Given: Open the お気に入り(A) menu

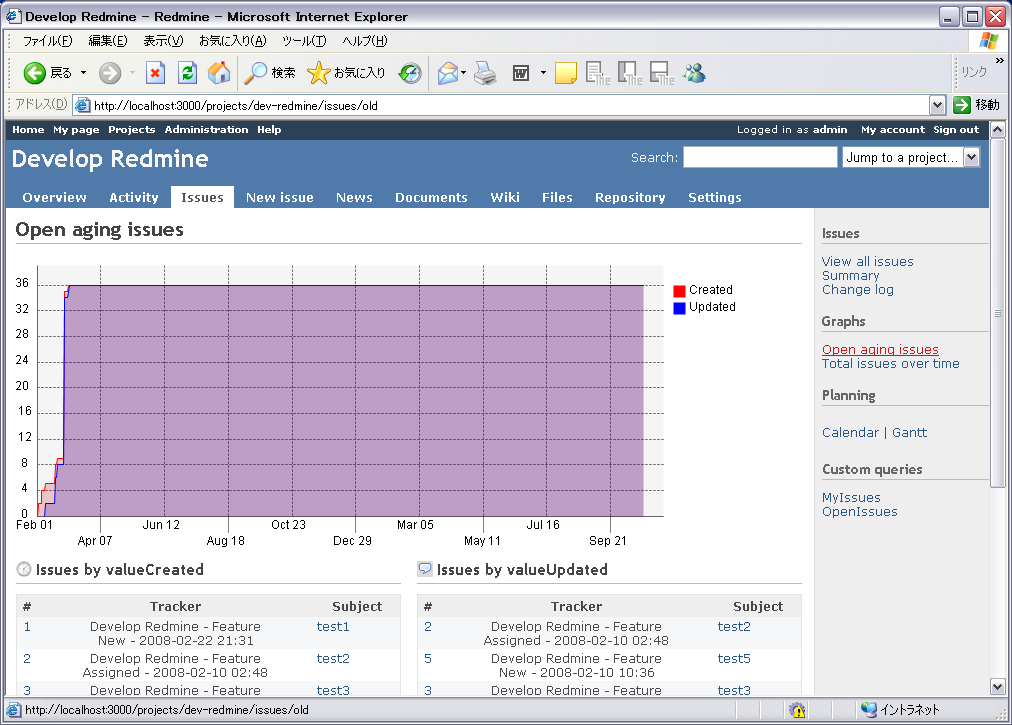Looking at the screenshot, I should coord(232,41).
